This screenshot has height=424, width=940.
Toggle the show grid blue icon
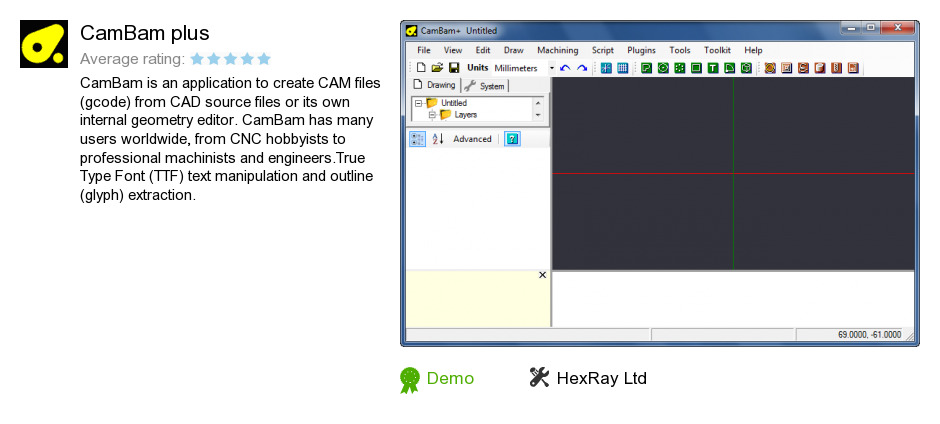click(x=623, y=68)
